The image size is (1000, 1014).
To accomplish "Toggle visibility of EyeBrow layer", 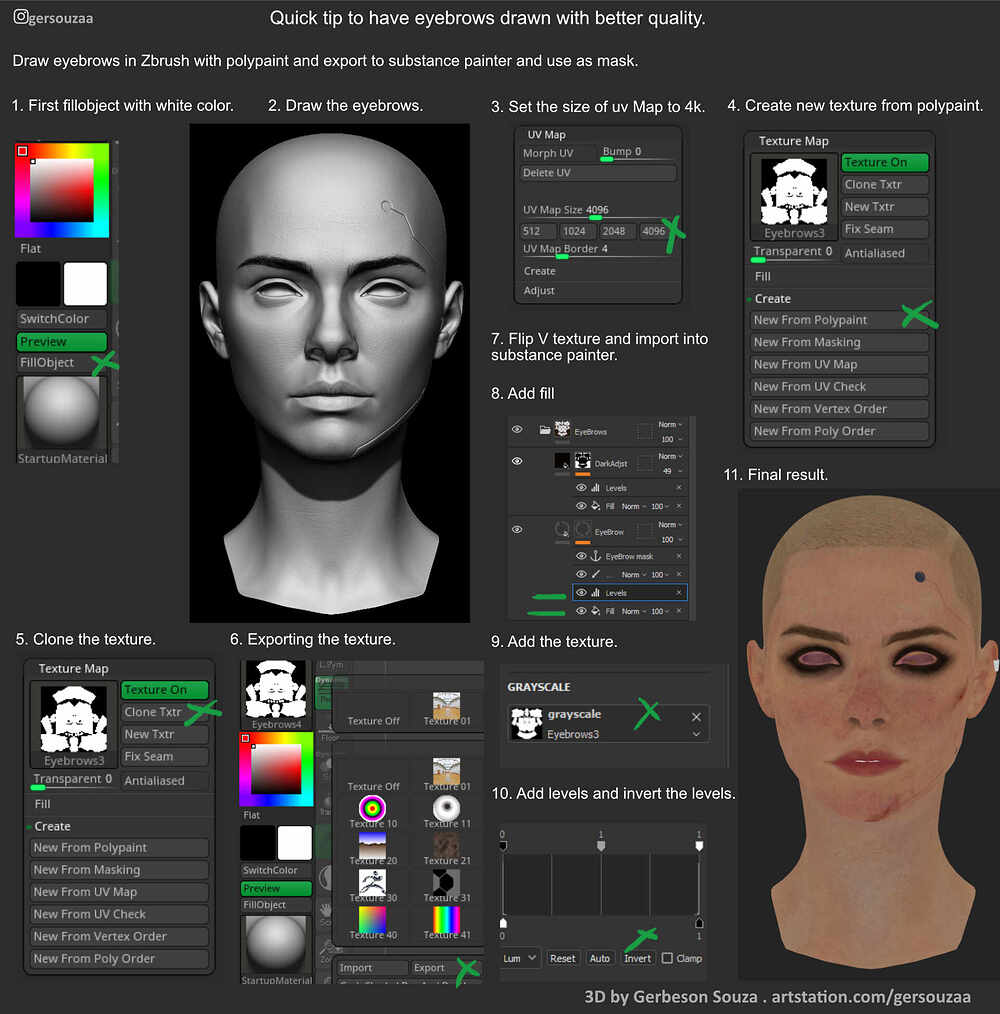I will click(x=517, y=530).
